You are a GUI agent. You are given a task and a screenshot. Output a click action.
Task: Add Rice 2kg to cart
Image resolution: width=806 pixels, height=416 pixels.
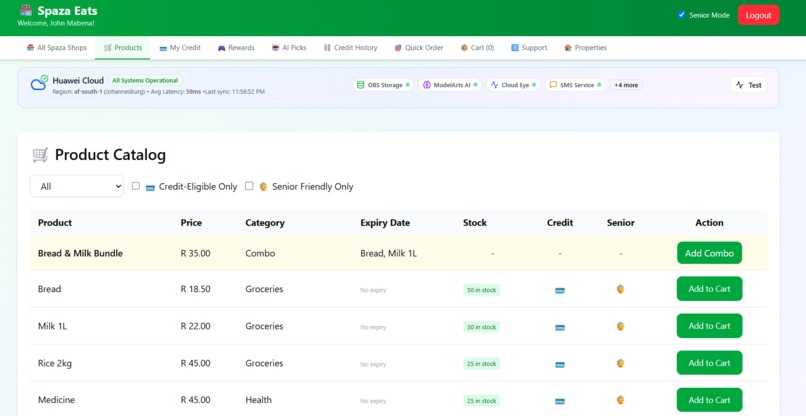(709, 363)
